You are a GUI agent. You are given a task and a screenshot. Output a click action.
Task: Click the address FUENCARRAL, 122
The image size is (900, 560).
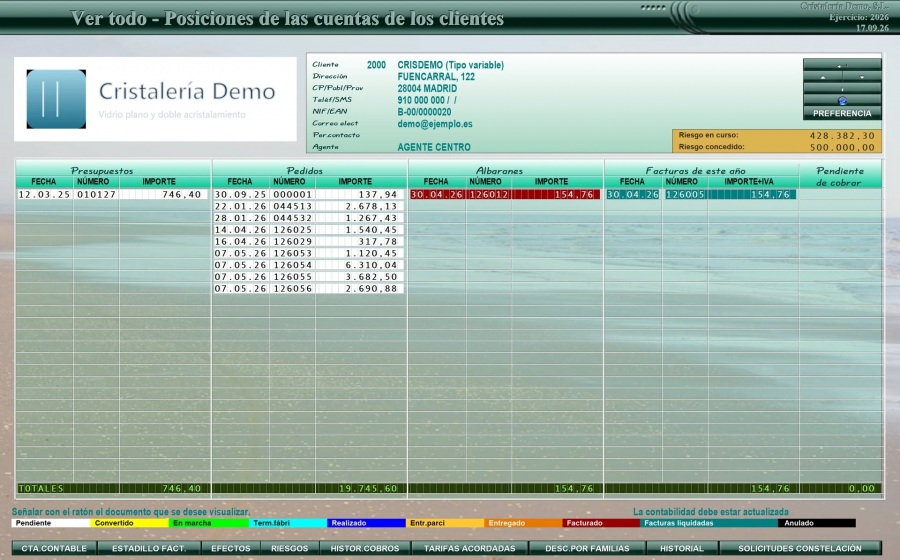tap(436, 76)
